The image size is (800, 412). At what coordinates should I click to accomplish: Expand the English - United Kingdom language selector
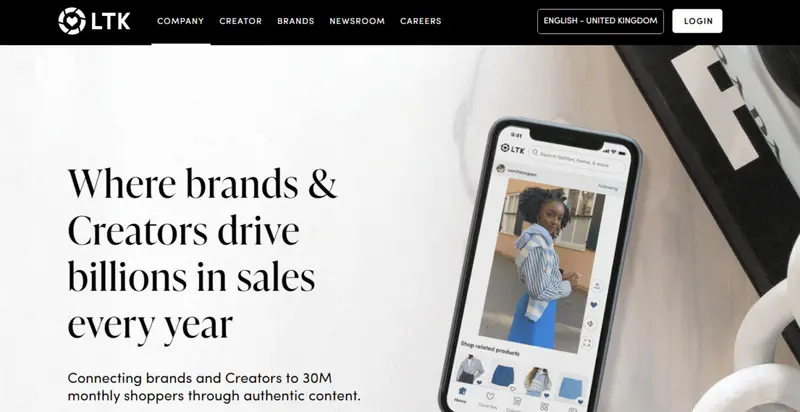[601, 21]
